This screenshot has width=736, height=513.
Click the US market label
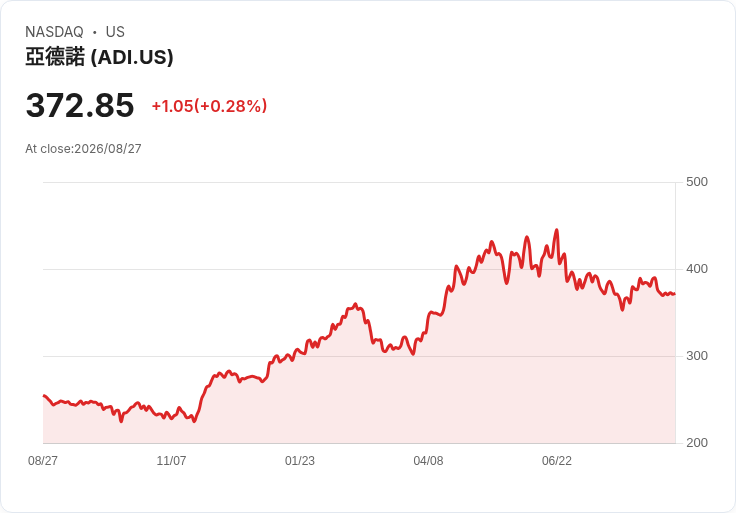(x=115, y=32)
